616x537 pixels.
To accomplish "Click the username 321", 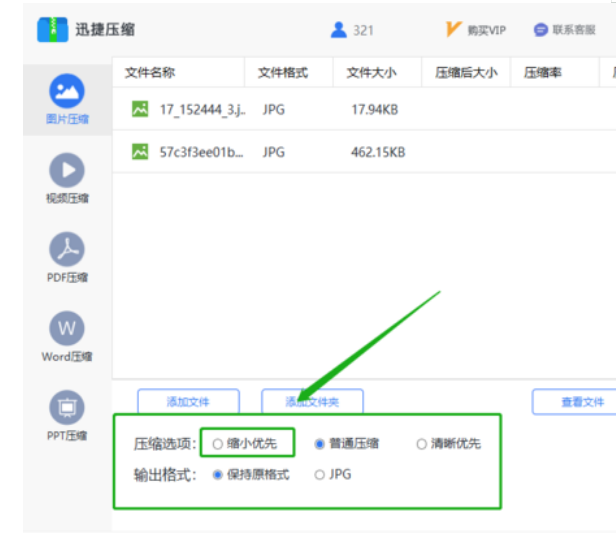I will 363,31.
